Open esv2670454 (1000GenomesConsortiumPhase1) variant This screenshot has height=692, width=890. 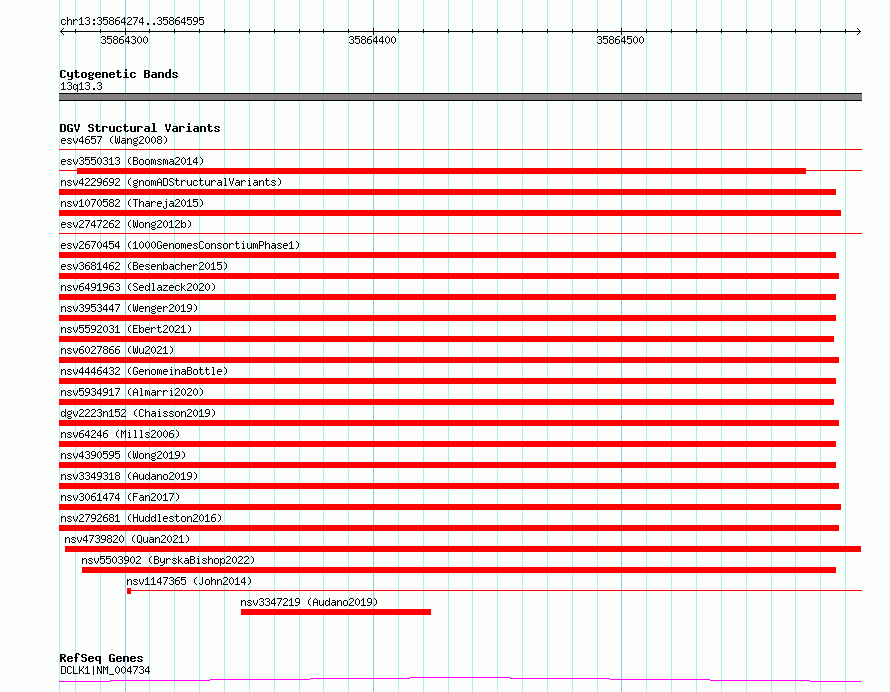(180, 245)
